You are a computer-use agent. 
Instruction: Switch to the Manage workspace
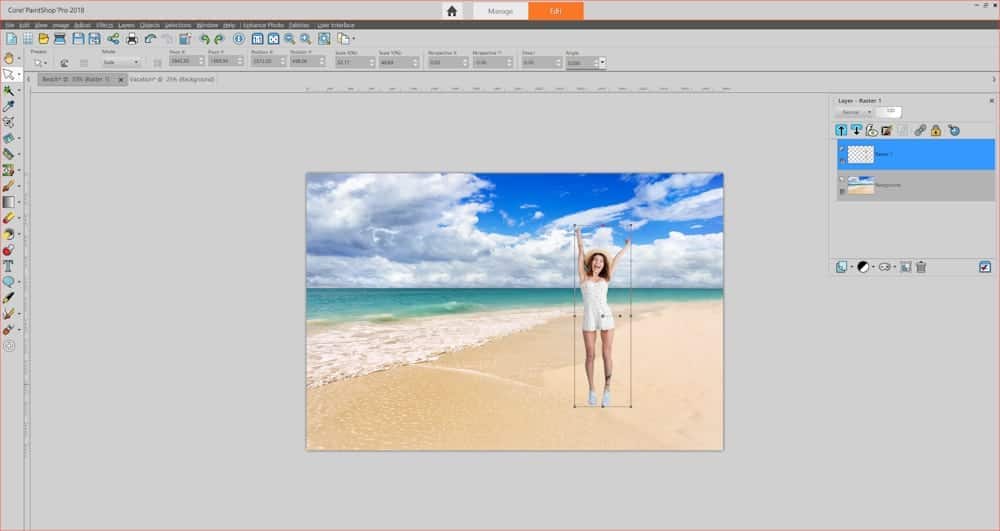500,11
